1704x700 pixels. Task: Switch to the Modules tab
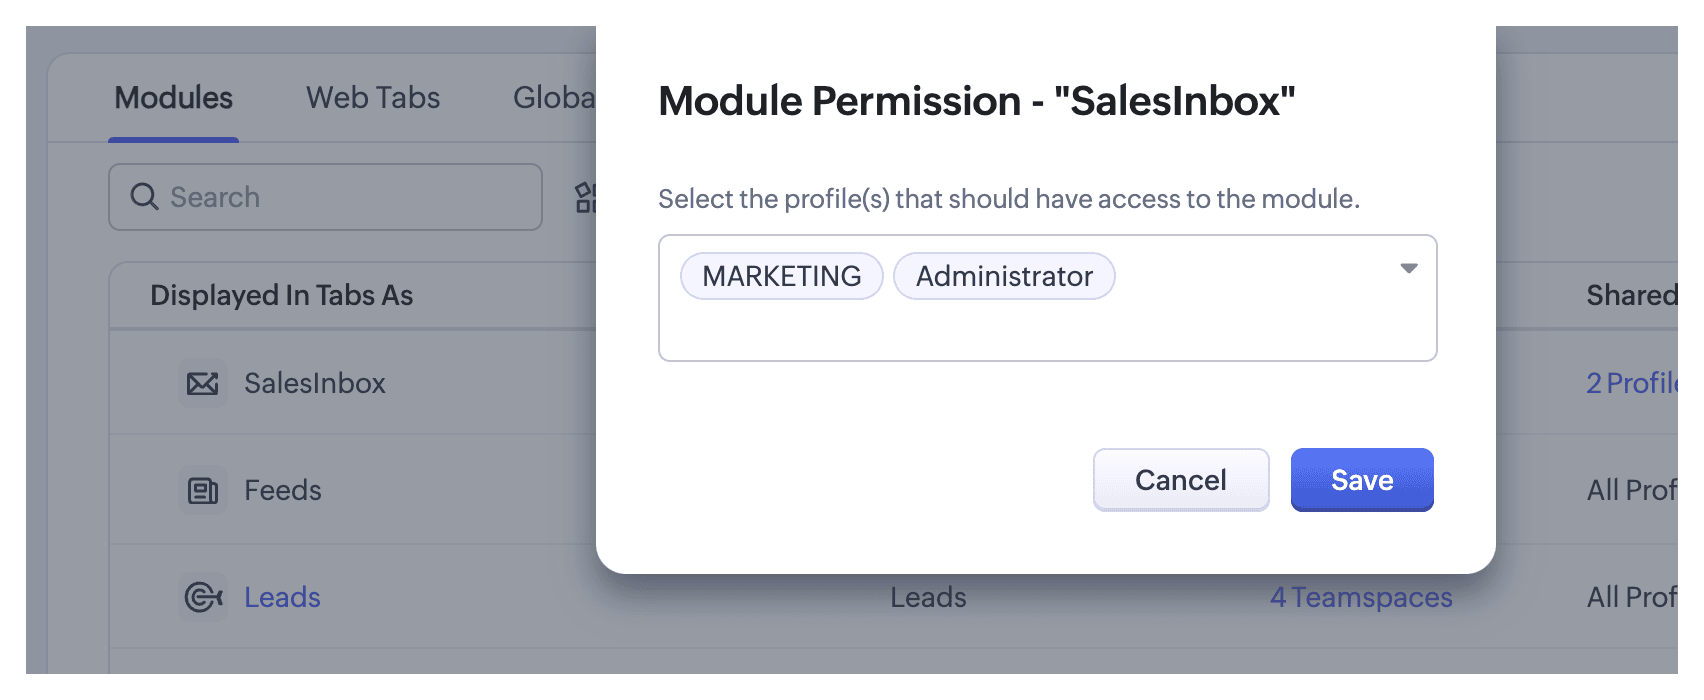point(173,98)
